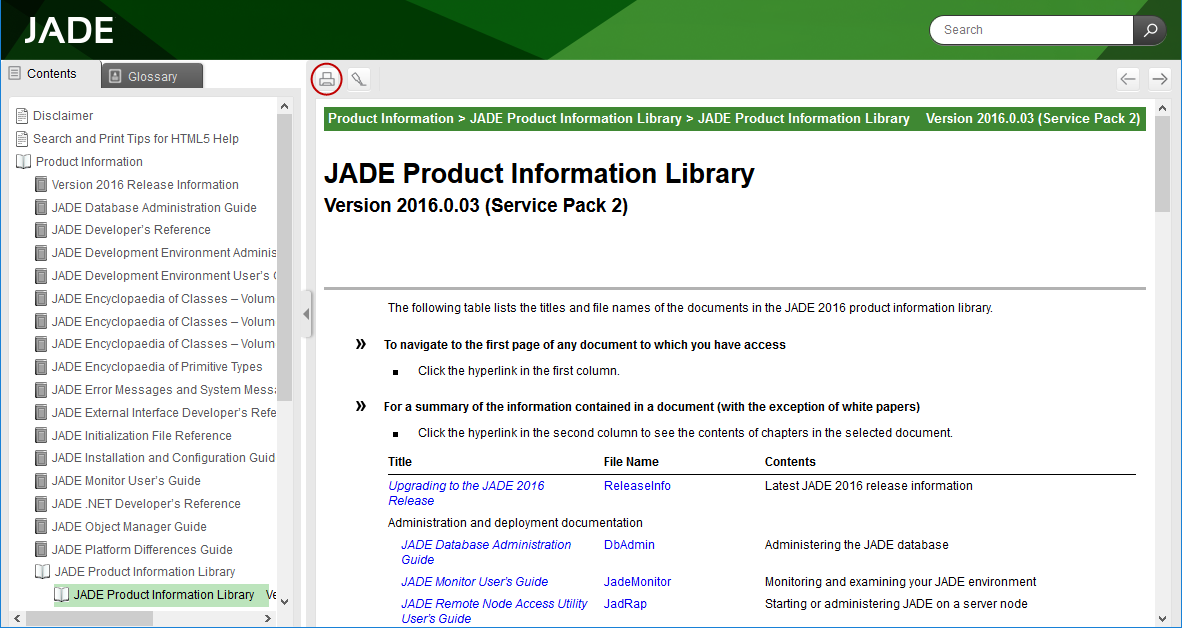Open the JadeMonitor file name link
This screenshot has width=1182, height=628.
tap(637, 582)
